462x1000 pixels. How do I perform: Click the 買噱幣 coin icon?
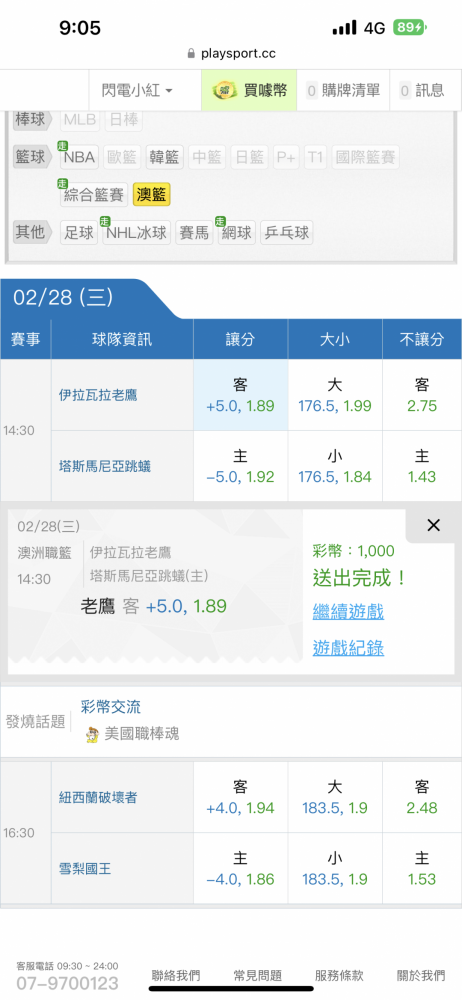coord(226,91)
